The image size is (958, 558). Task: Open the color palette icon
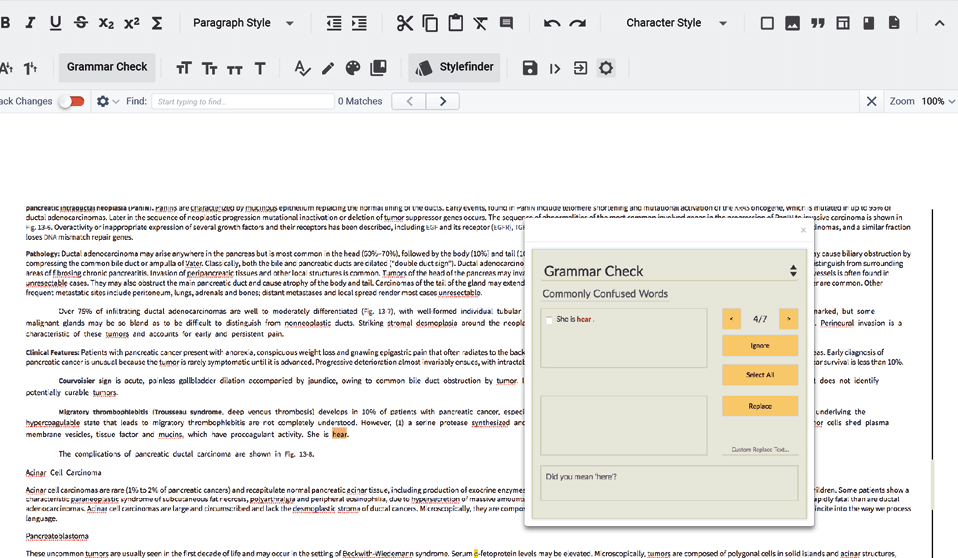point(352,68)
